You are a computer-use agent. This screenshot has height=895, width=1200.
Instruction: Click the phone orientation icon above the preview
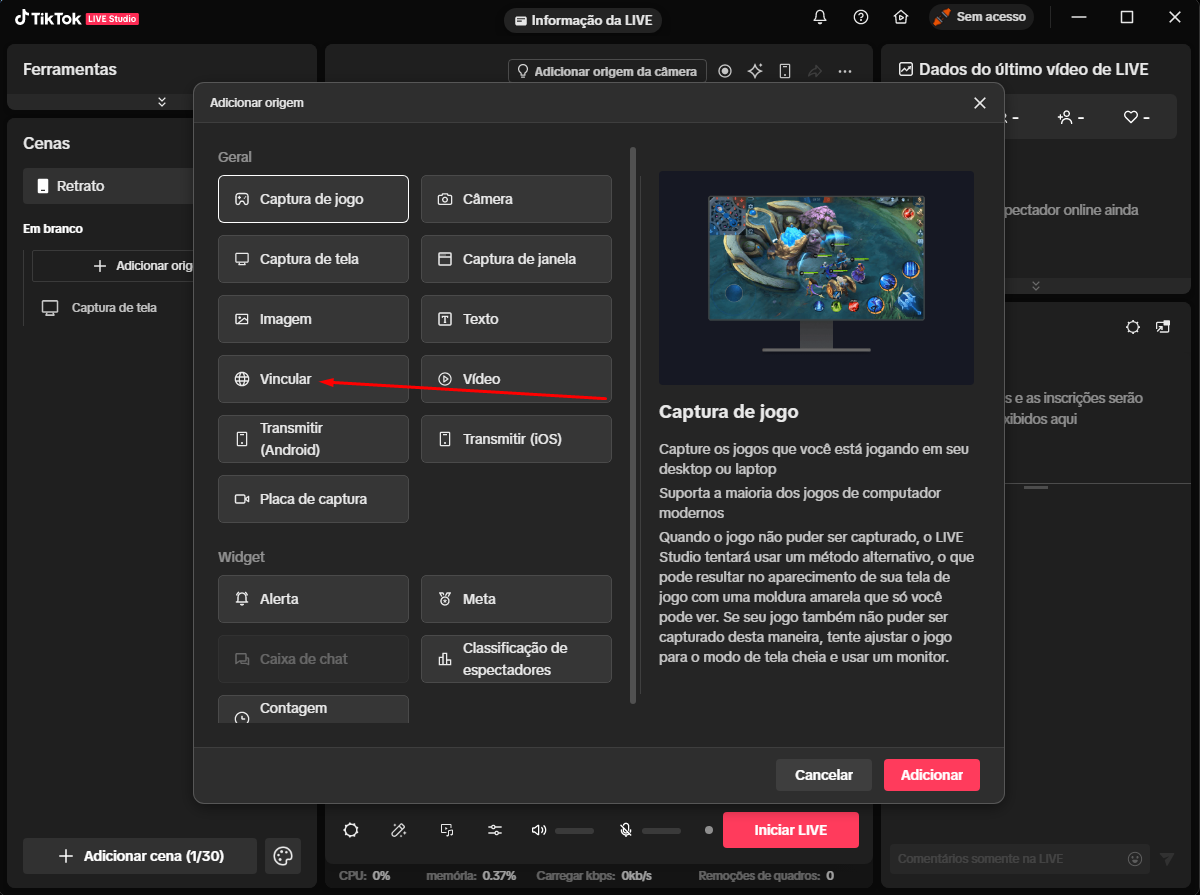tap(785, 71)
